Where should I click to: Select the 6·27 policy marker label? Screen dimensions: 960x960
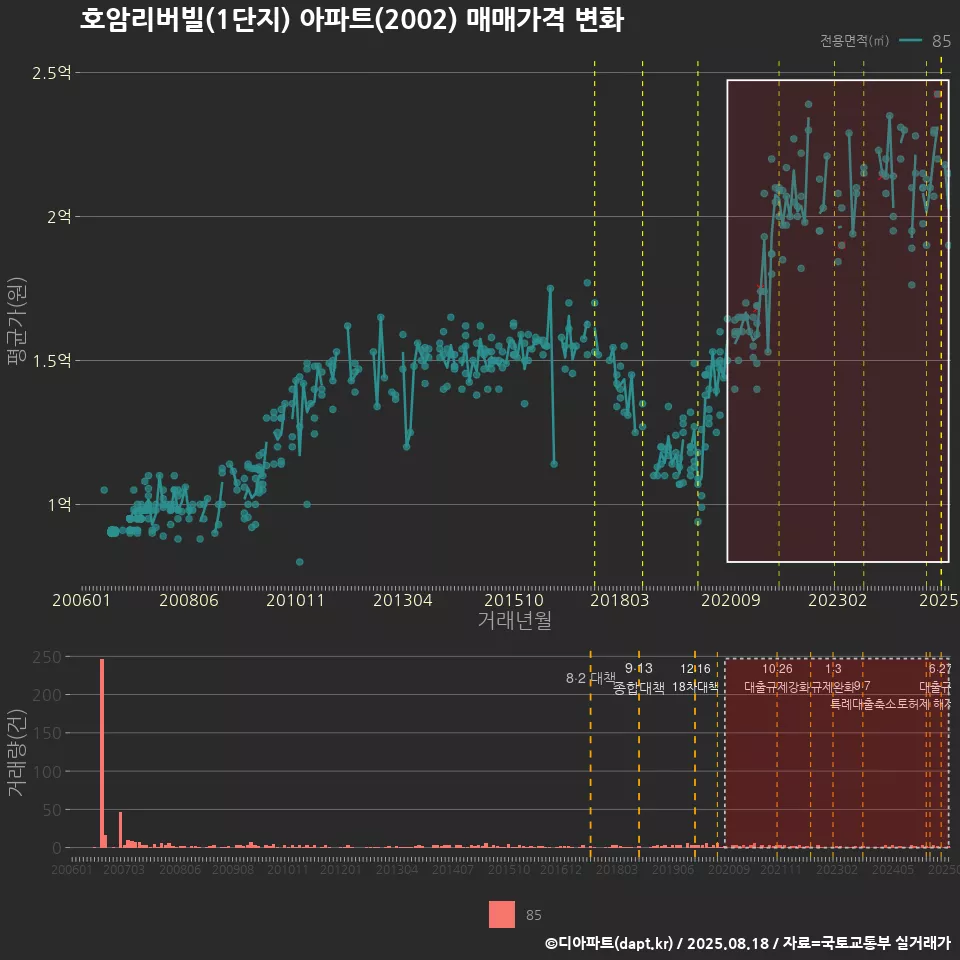(x=940, y=669)
